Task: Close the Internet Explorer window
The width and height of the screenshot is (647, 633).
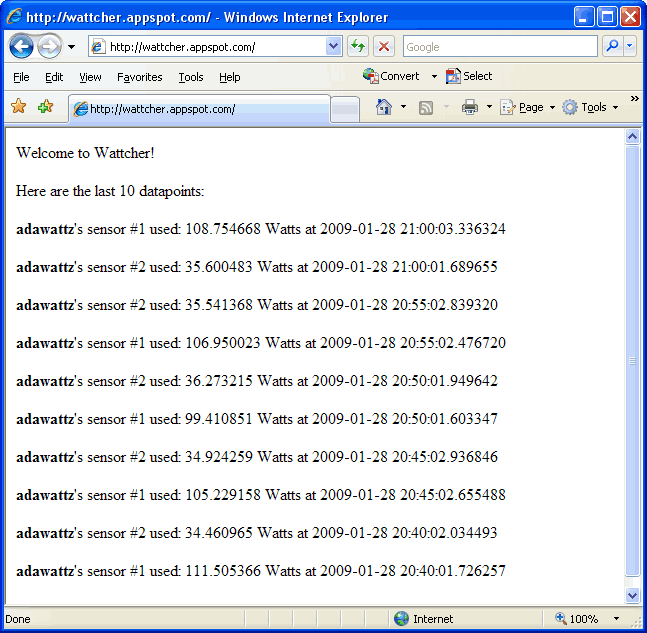Action: (630, 17)
